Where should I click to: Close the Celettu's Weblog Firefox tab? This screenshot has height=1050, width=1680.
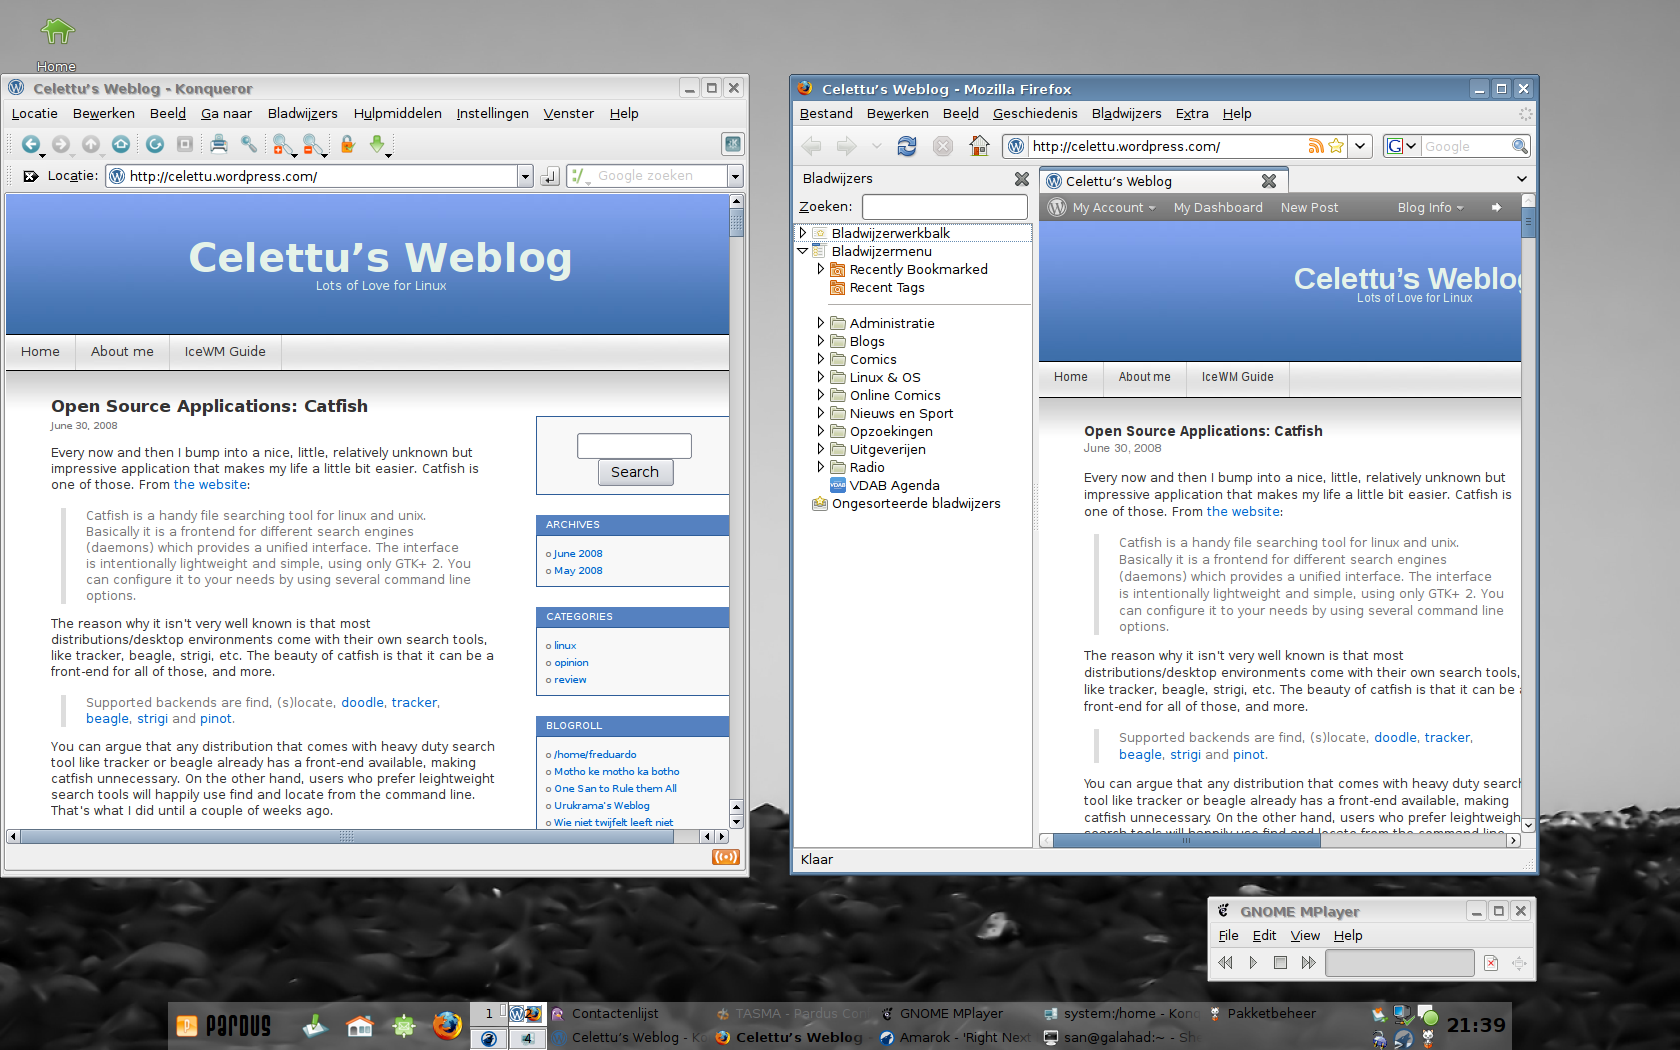(x=1269, y=181)
